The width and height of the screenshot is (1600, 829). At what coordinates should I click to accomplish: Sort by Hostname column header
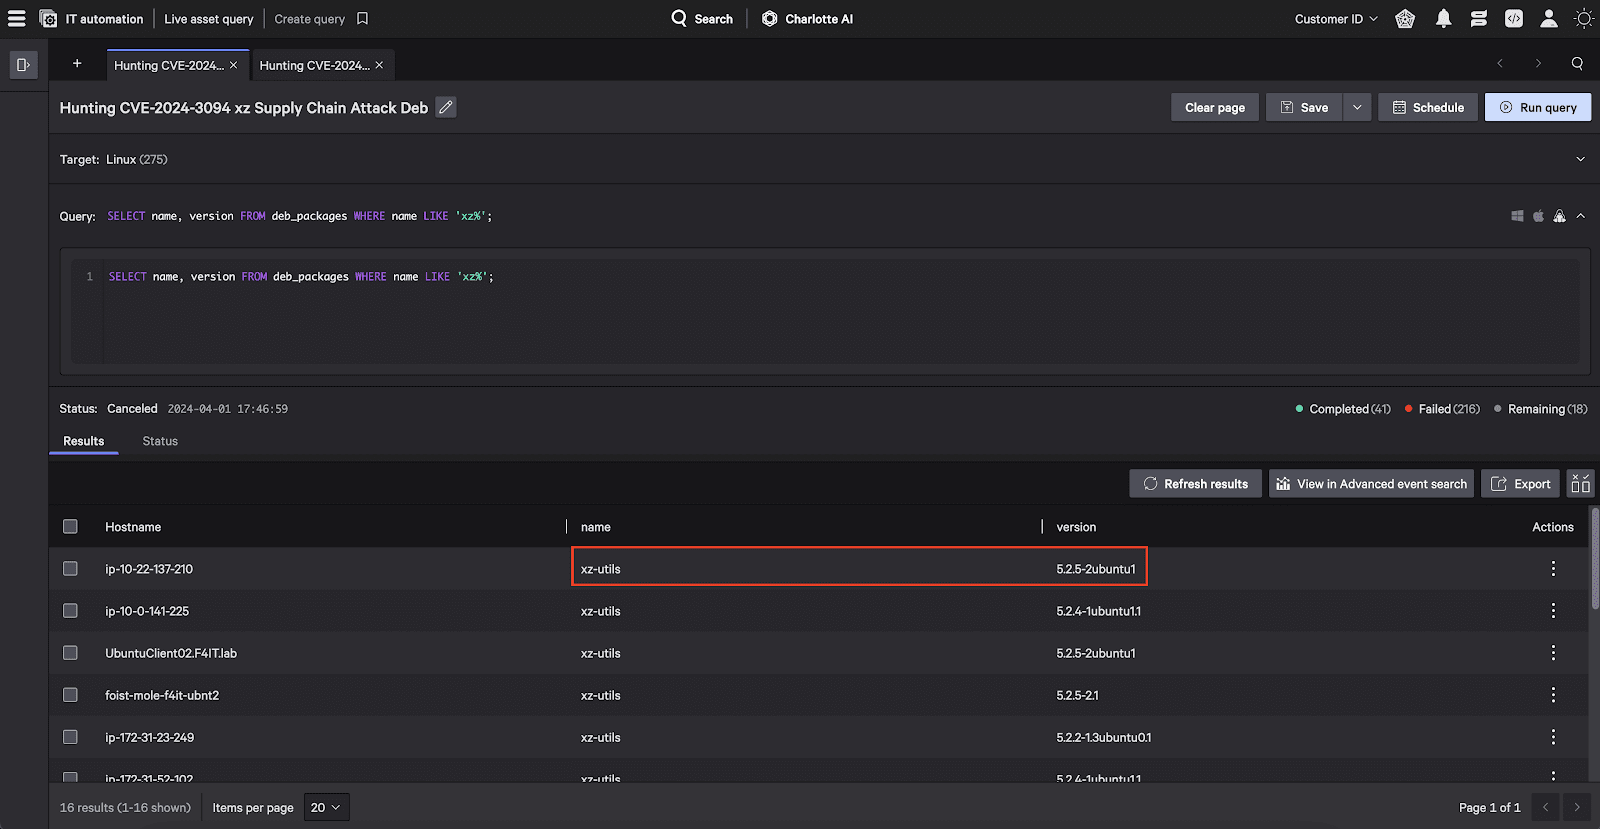[133, 527]
